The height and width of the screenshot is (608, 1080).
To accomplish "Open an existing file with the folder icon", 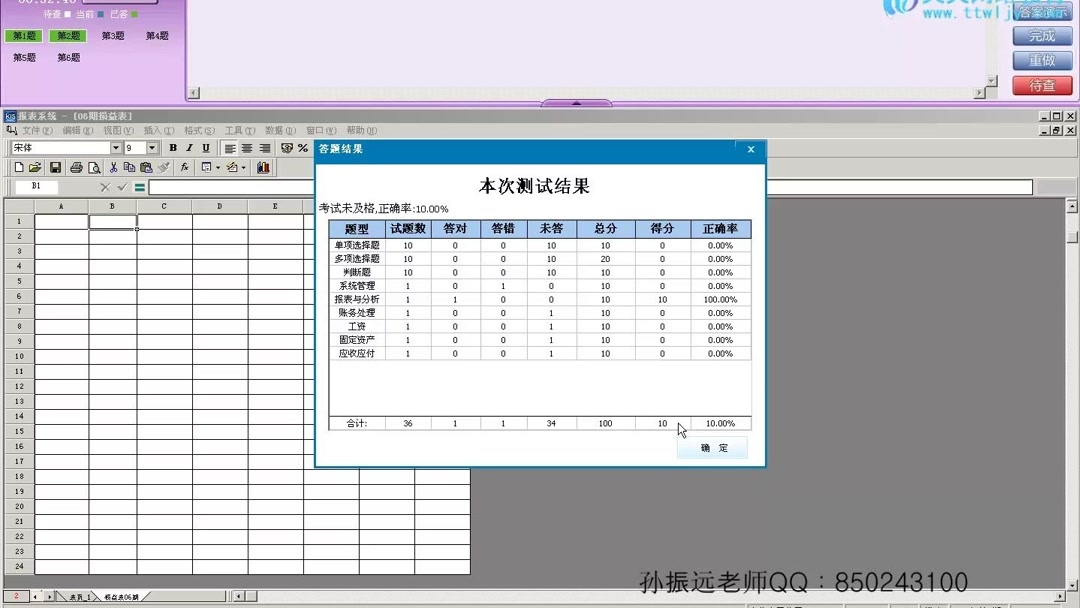I will (x=35, y=167).
